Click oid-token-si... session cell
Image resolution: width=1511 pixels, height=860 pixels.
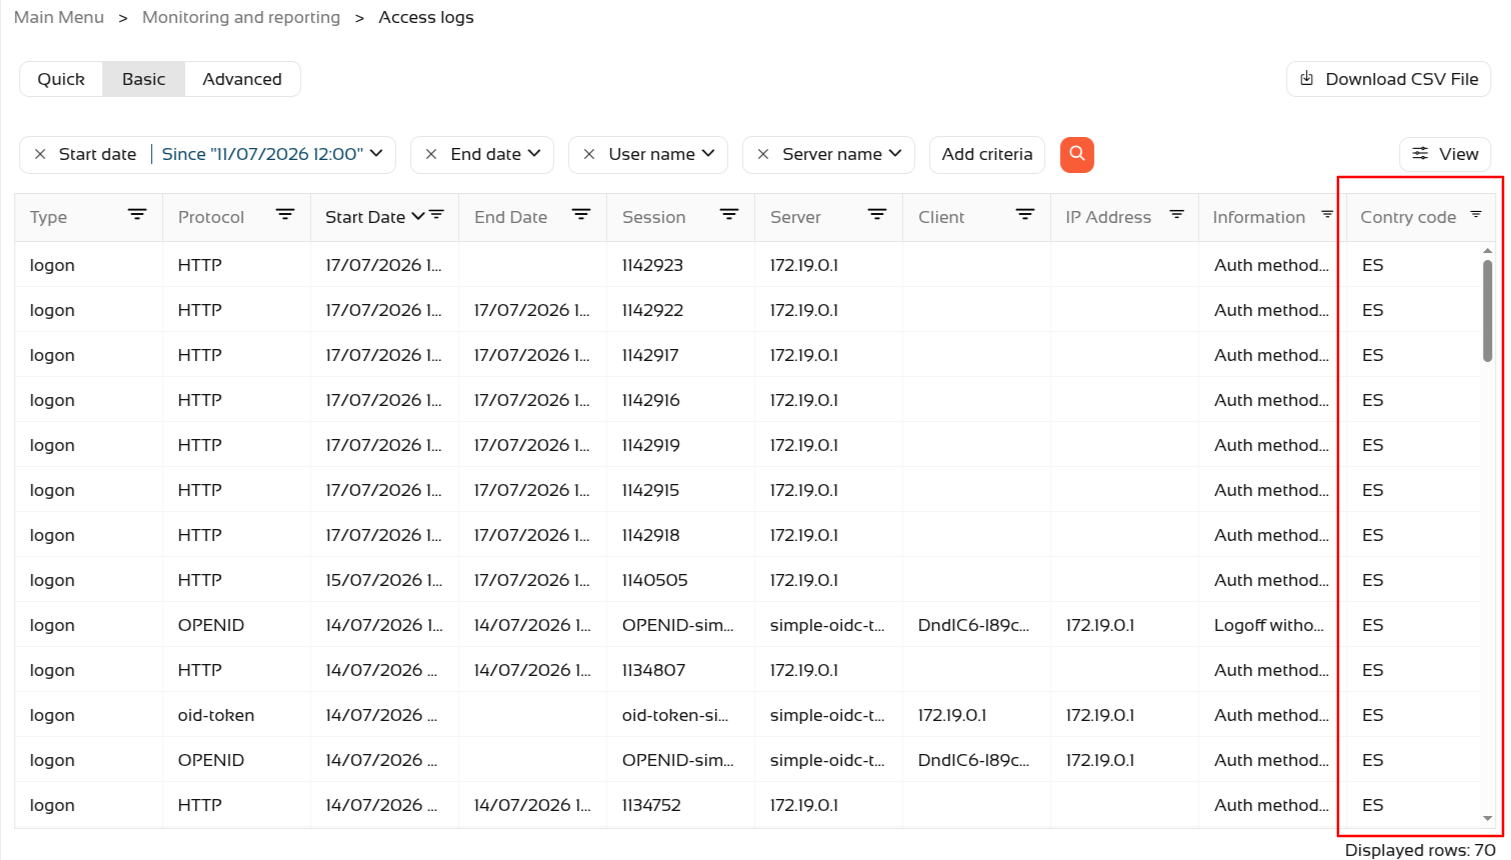(680, 715)
